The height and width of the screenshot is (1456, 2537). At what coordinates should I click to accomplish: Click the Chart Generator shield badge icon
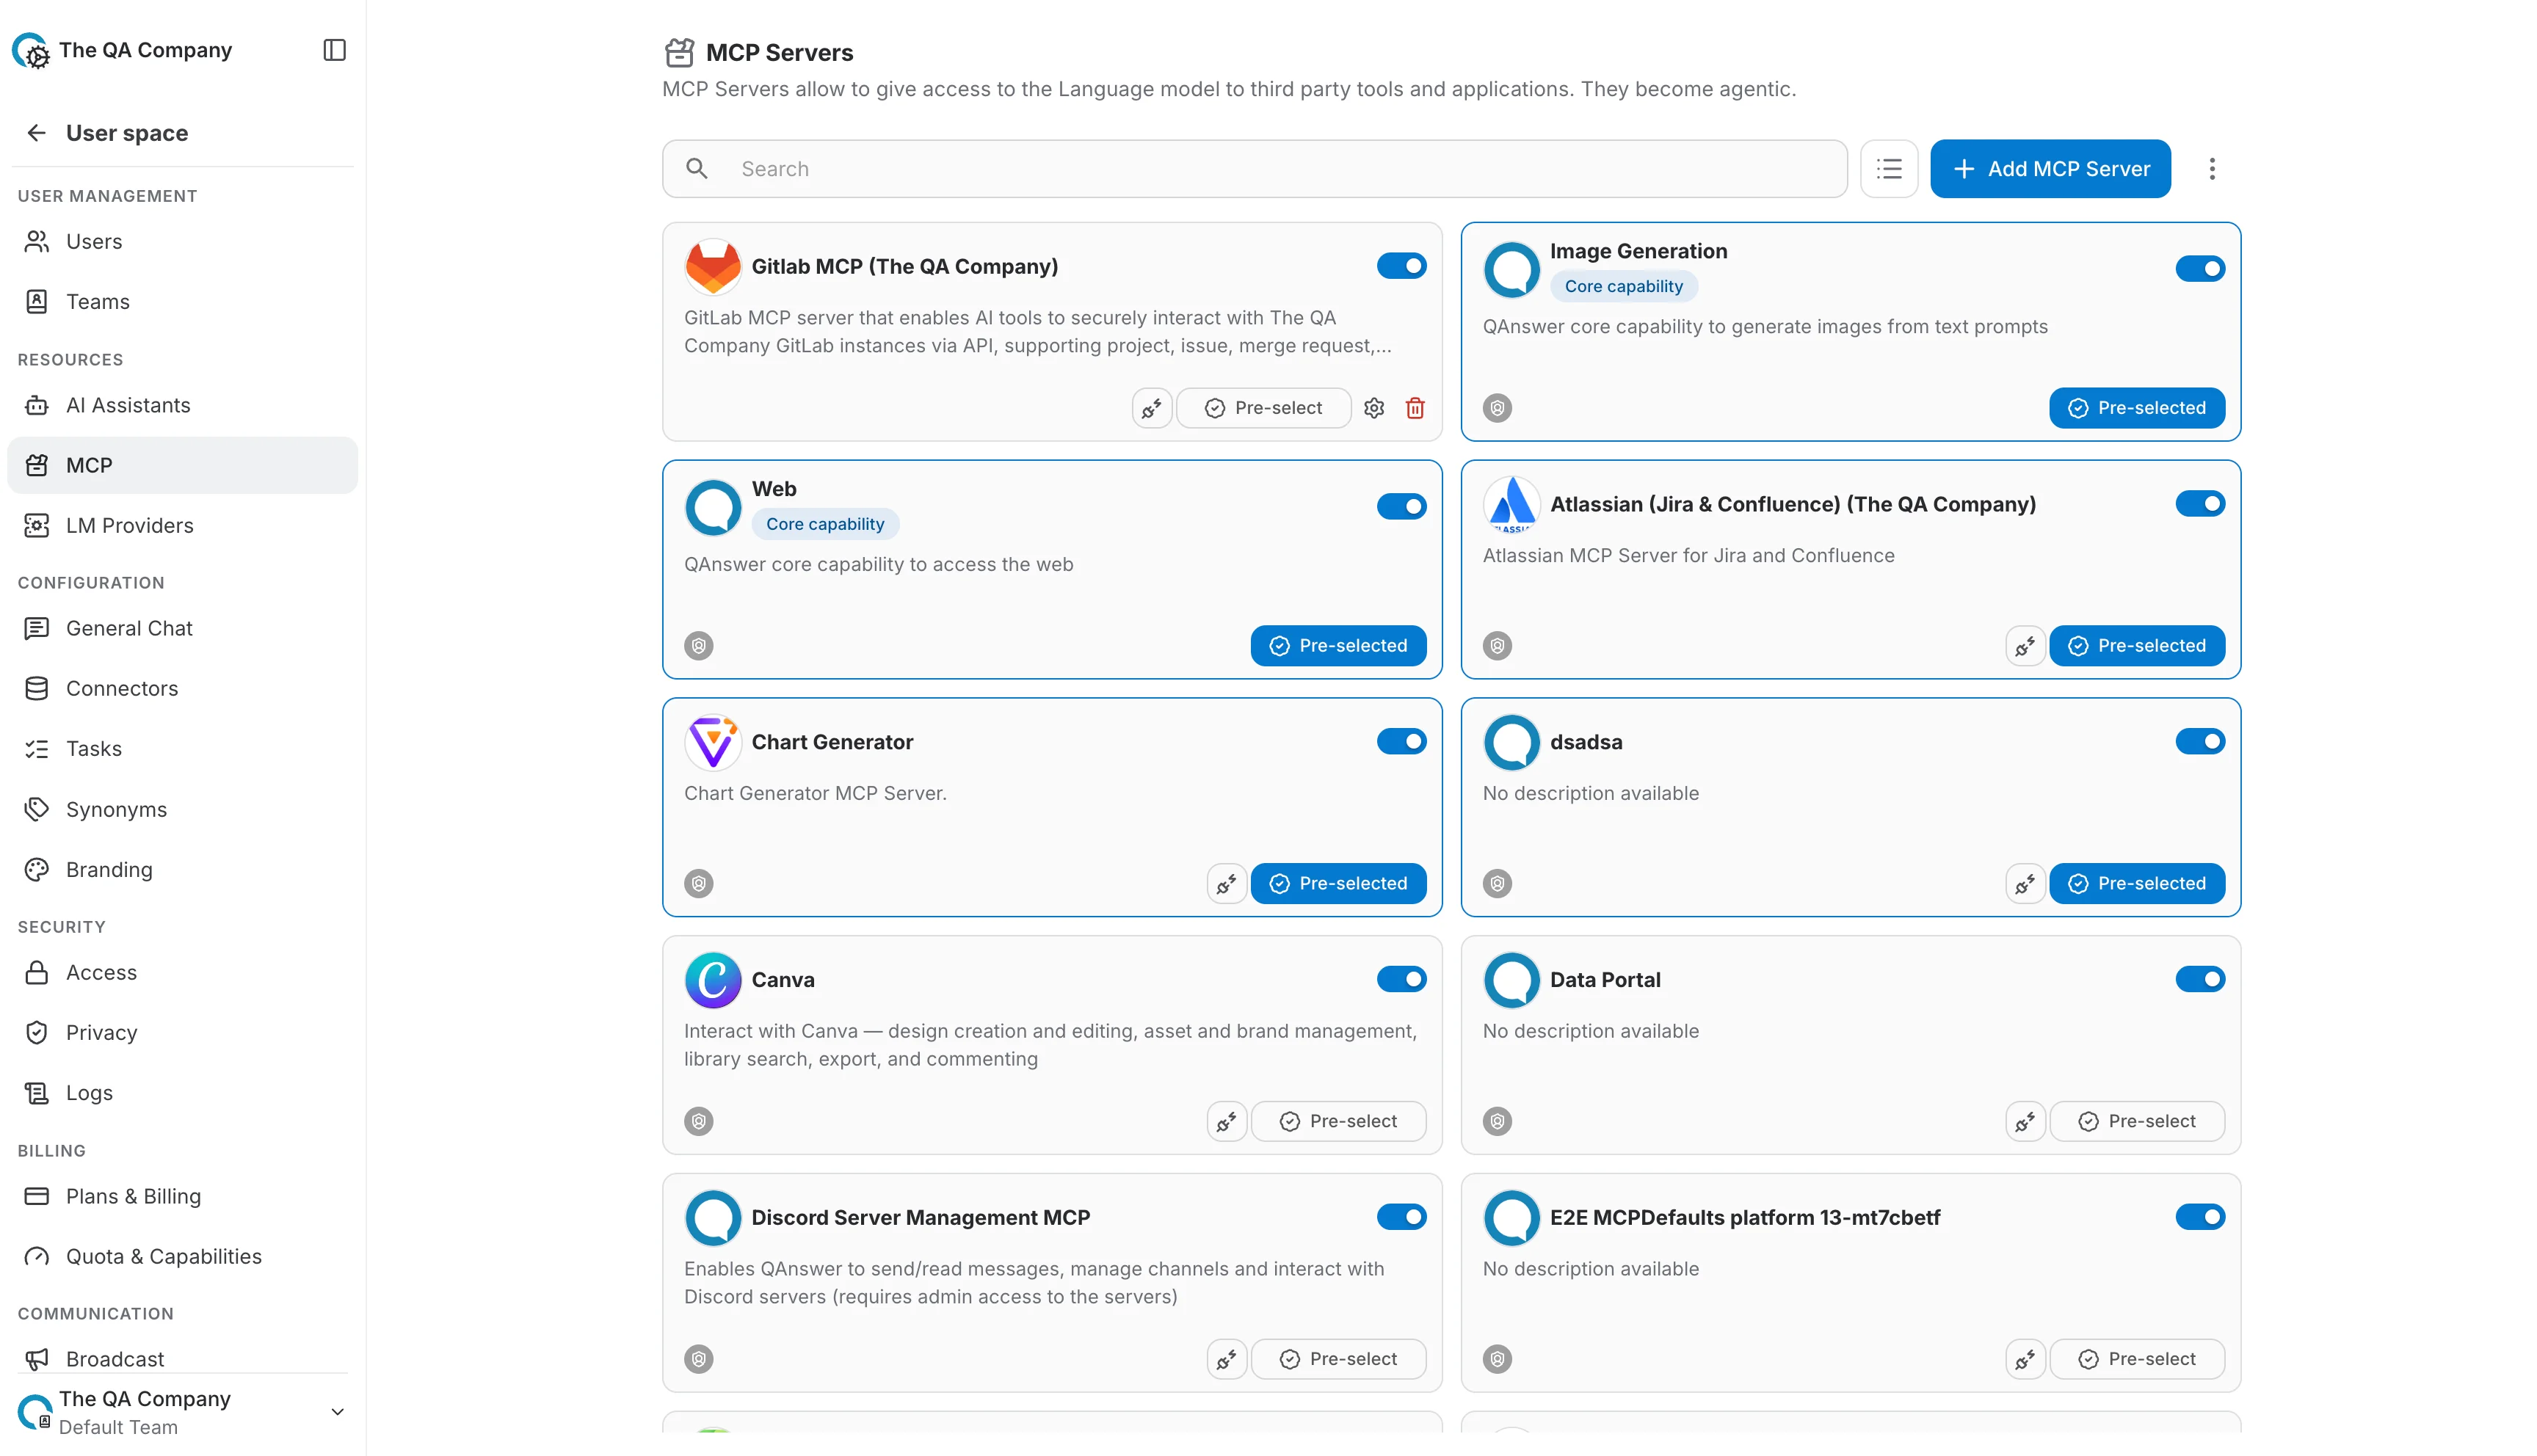tap(698, 884)
